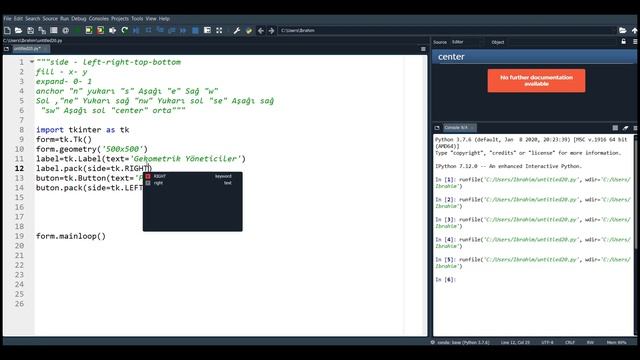Click the back arrow in the toolbar

[260, 31]
